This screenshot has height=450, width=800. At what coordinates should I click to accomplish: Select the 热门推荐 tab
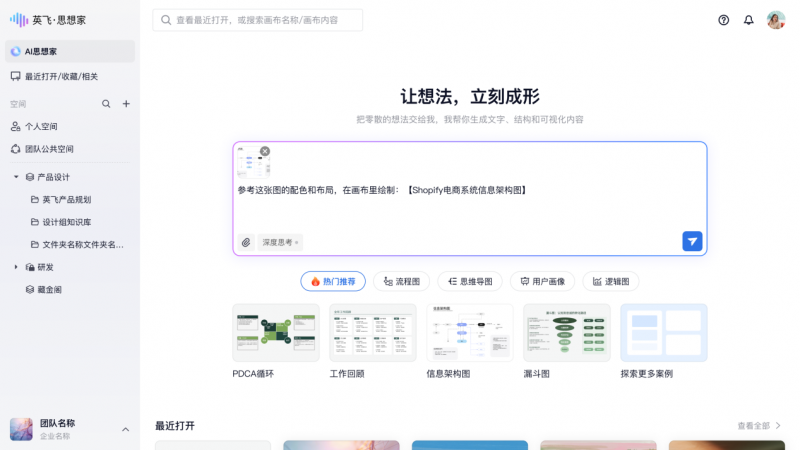(333, 282)
